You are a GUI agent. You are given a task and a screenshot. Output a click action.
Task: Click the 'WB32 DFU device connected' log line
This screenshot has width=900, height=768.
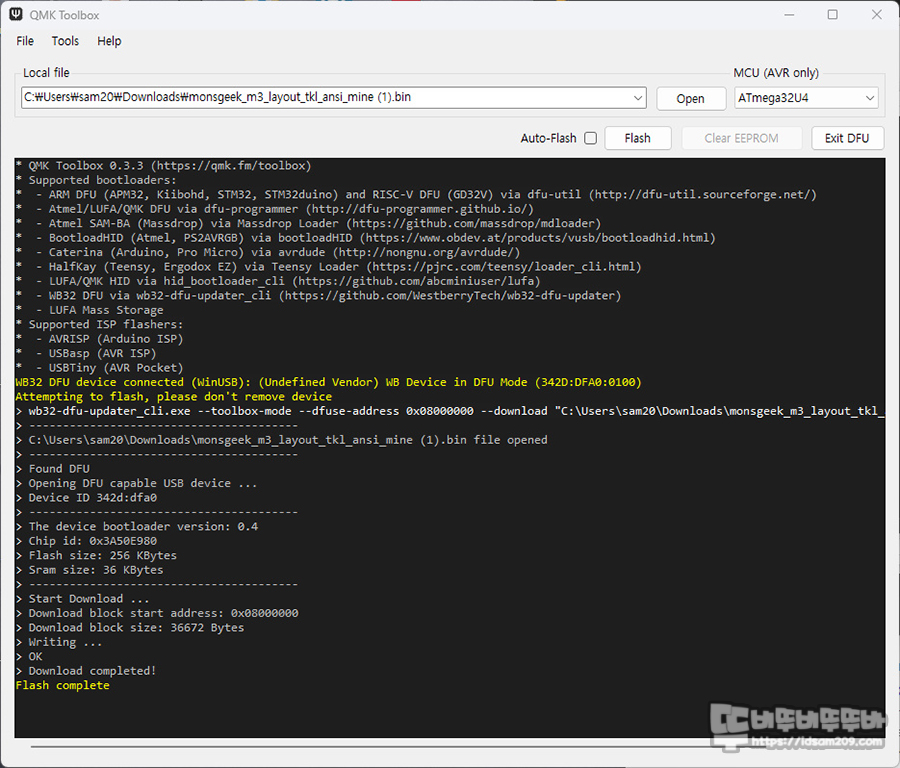click(328, 382)
